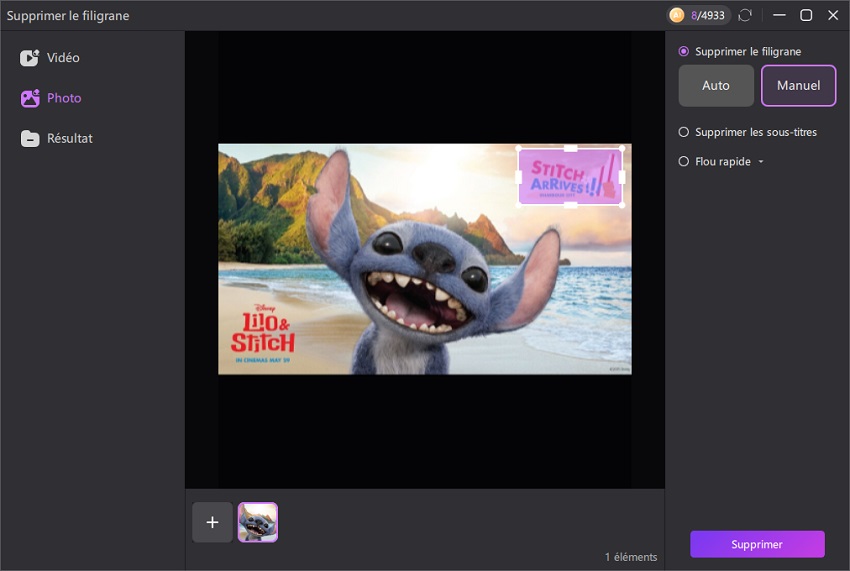Click the refresh credits icon

point(745,15)
